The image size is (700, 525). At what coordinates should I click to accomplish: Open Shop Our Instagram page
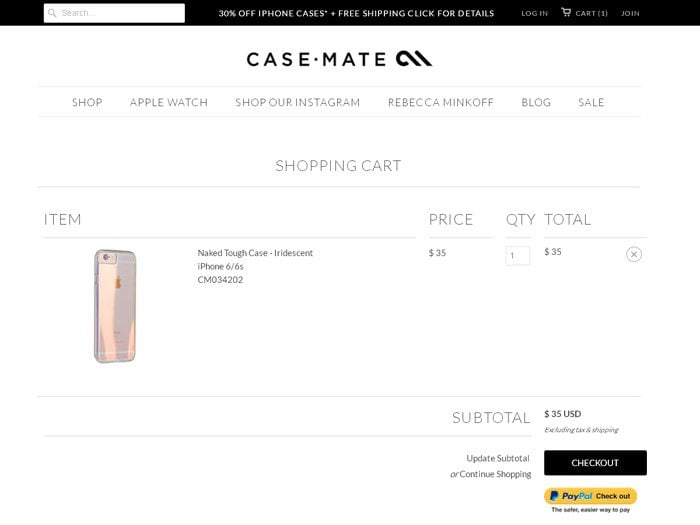(298, 102)
